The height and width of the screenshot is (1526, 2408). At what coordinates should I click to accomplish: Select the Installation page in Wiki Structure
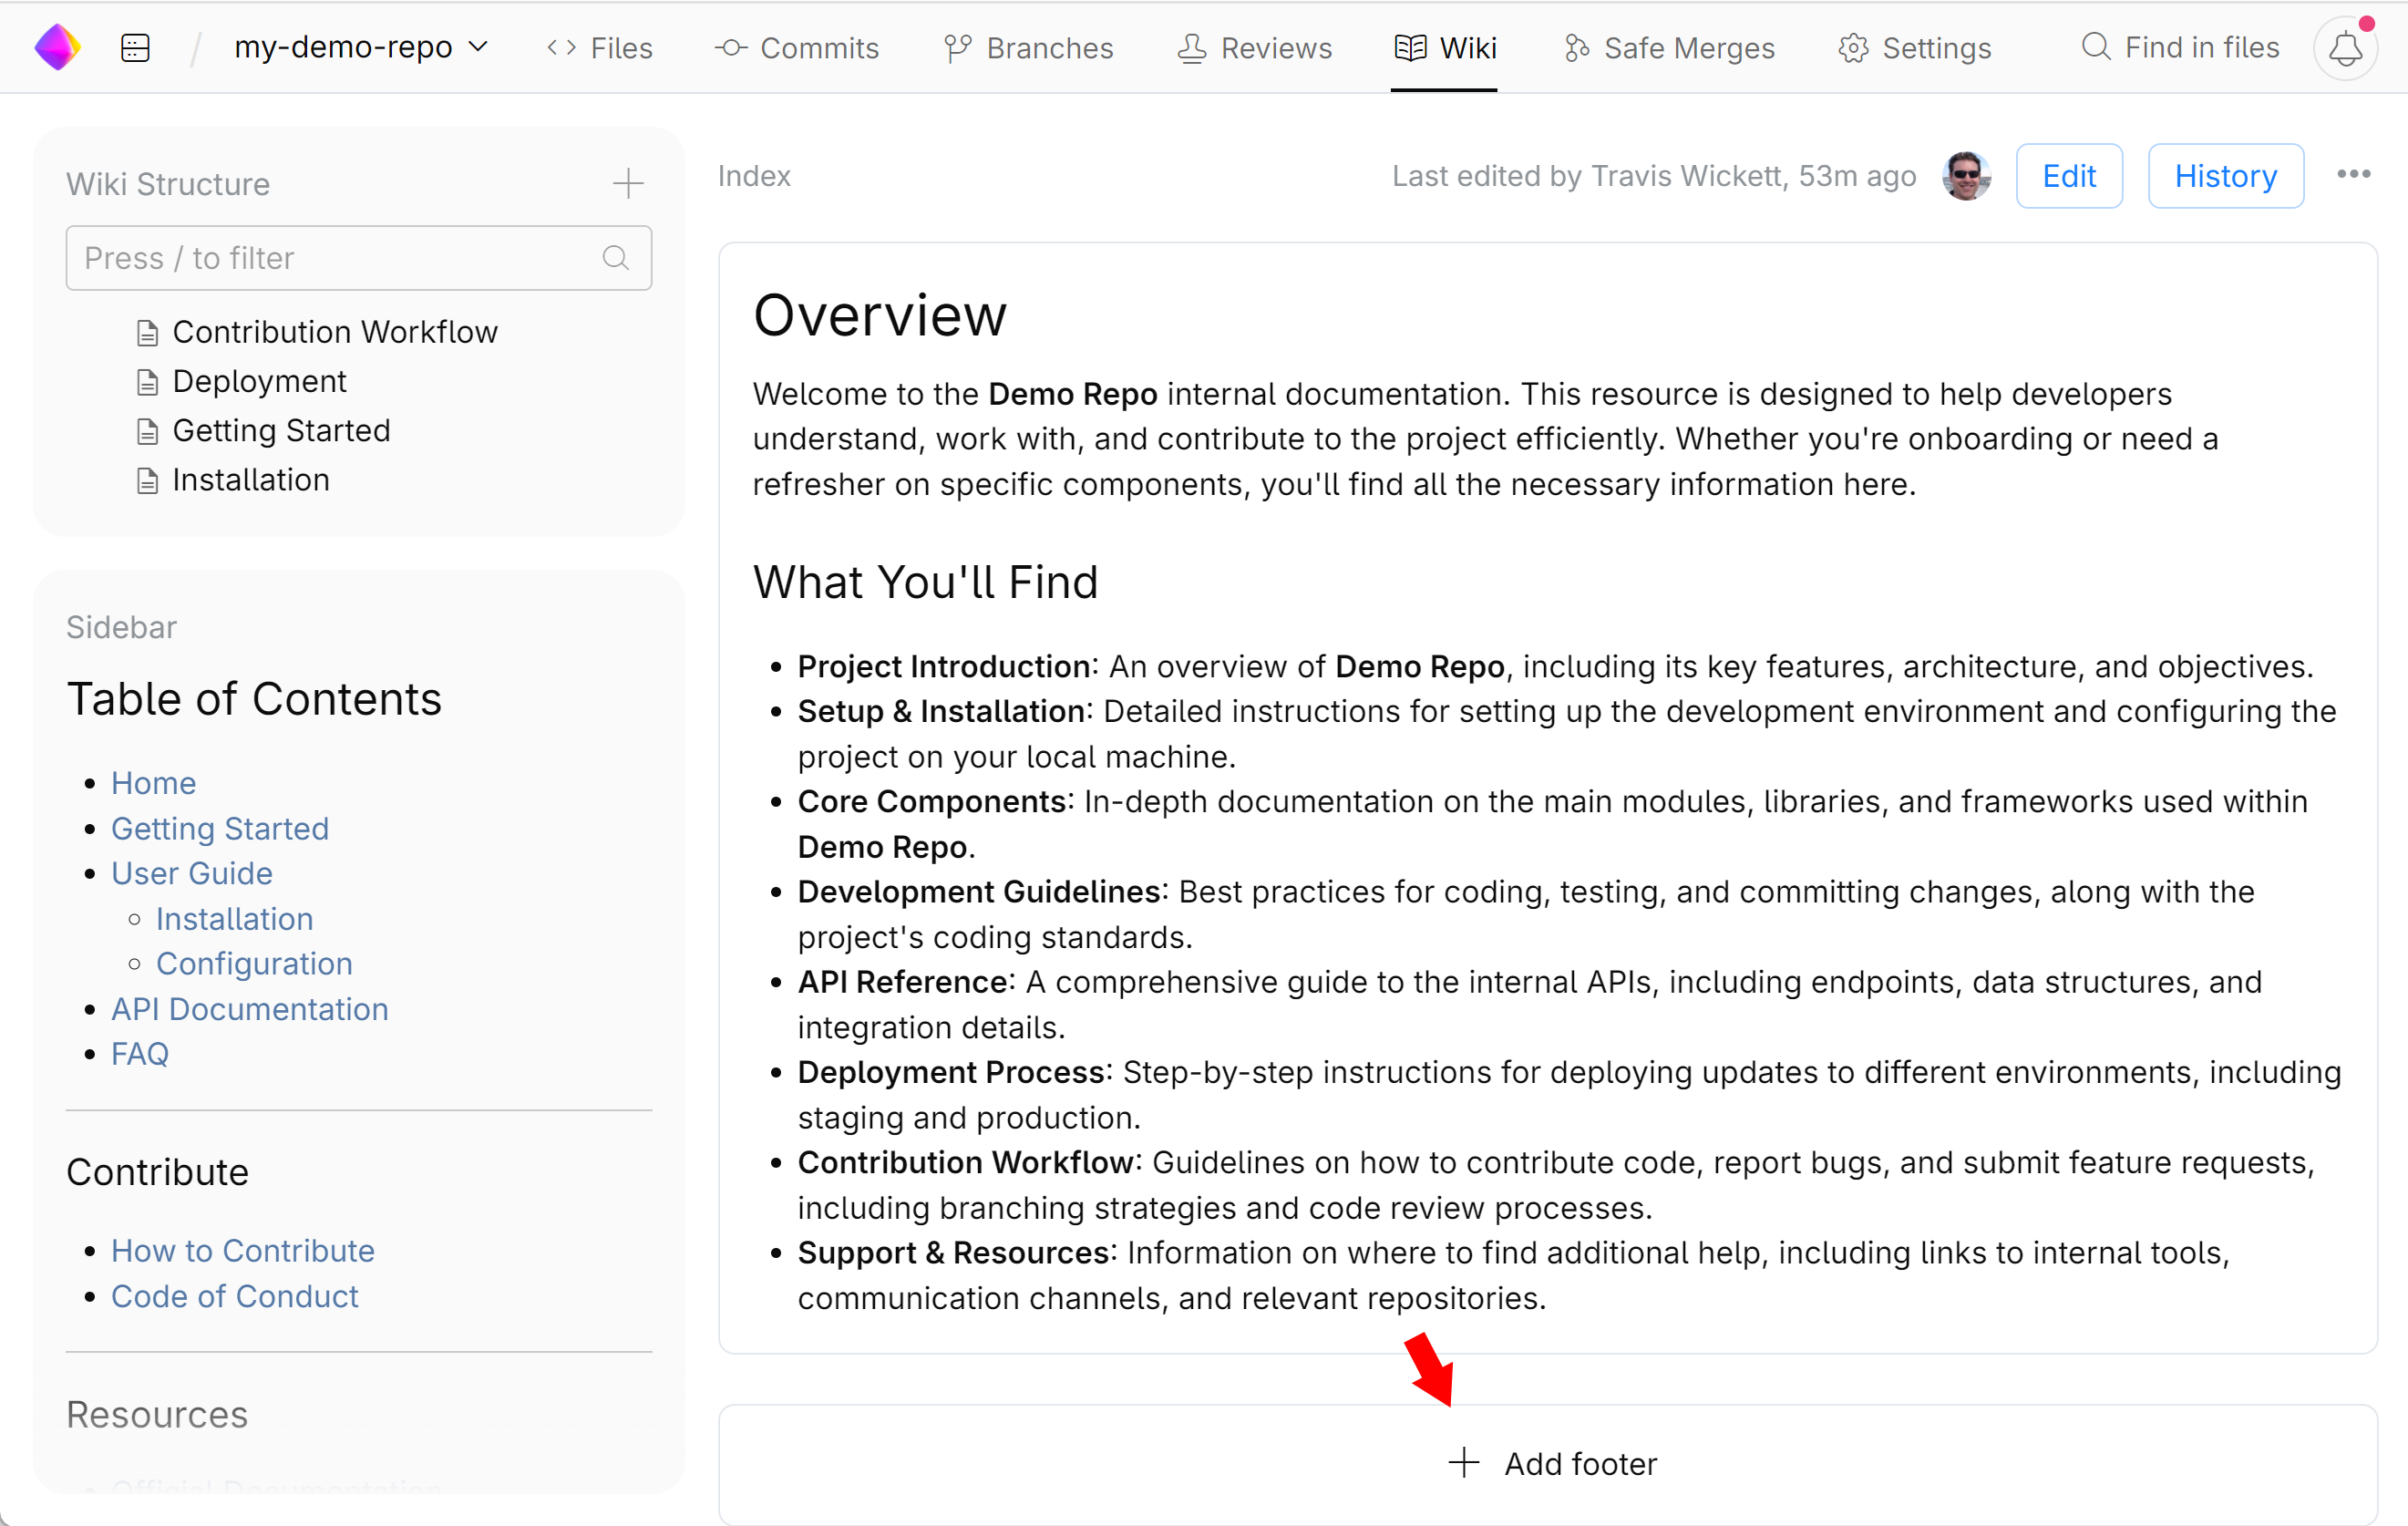(x=250, y=479)
